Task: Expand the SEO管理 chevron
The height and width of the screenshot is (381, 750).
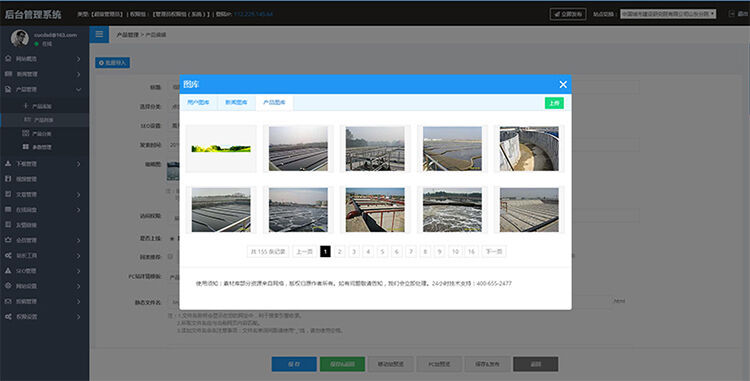Action: pyautogui.click(x=78, y=271)
